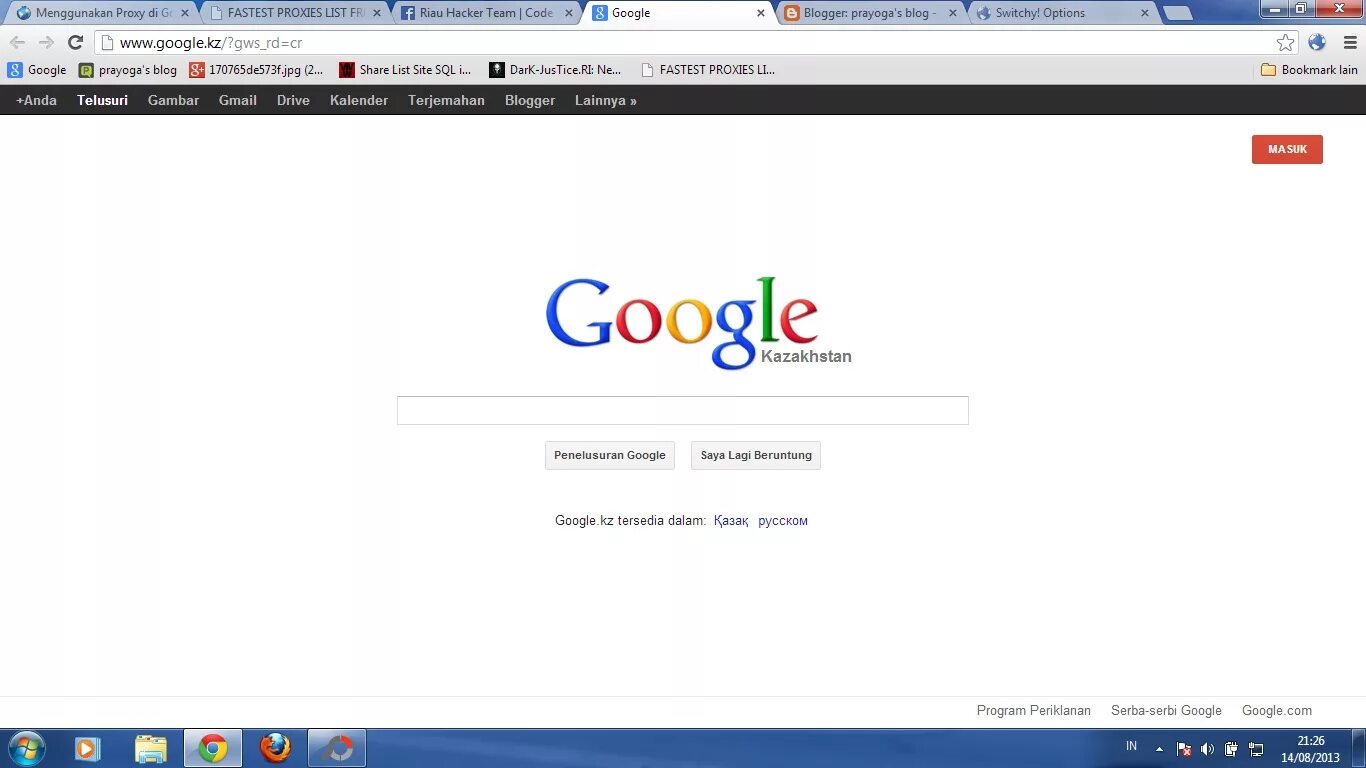Go to Google.com footer link
This screenshot has width=1366, height=768.
click(1277, 710)
